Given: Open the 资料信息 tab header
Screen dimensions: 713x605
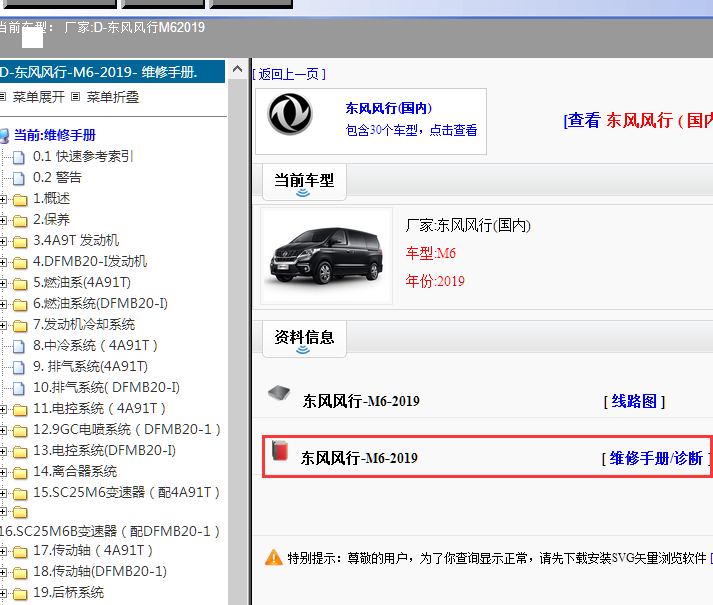Looking at the screenshot, I should [304, 339].
